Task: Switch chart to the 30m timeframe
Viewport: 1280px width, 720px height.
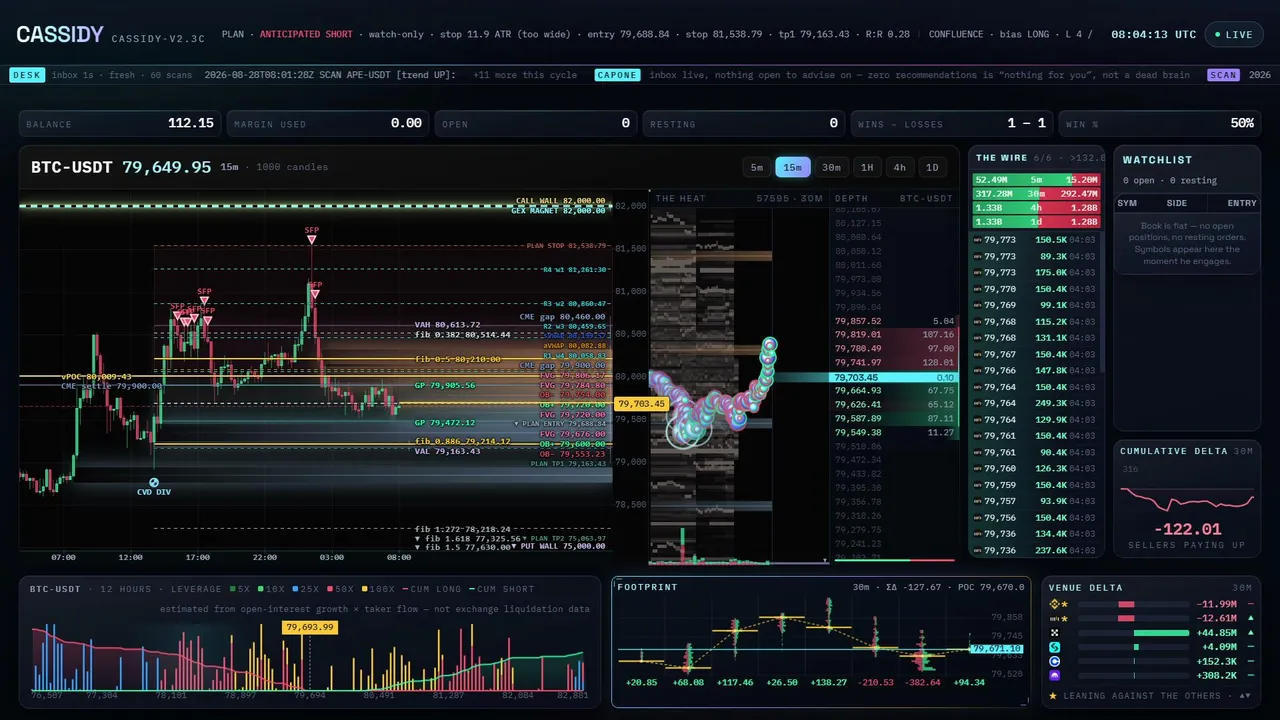Action: point(831,167)
